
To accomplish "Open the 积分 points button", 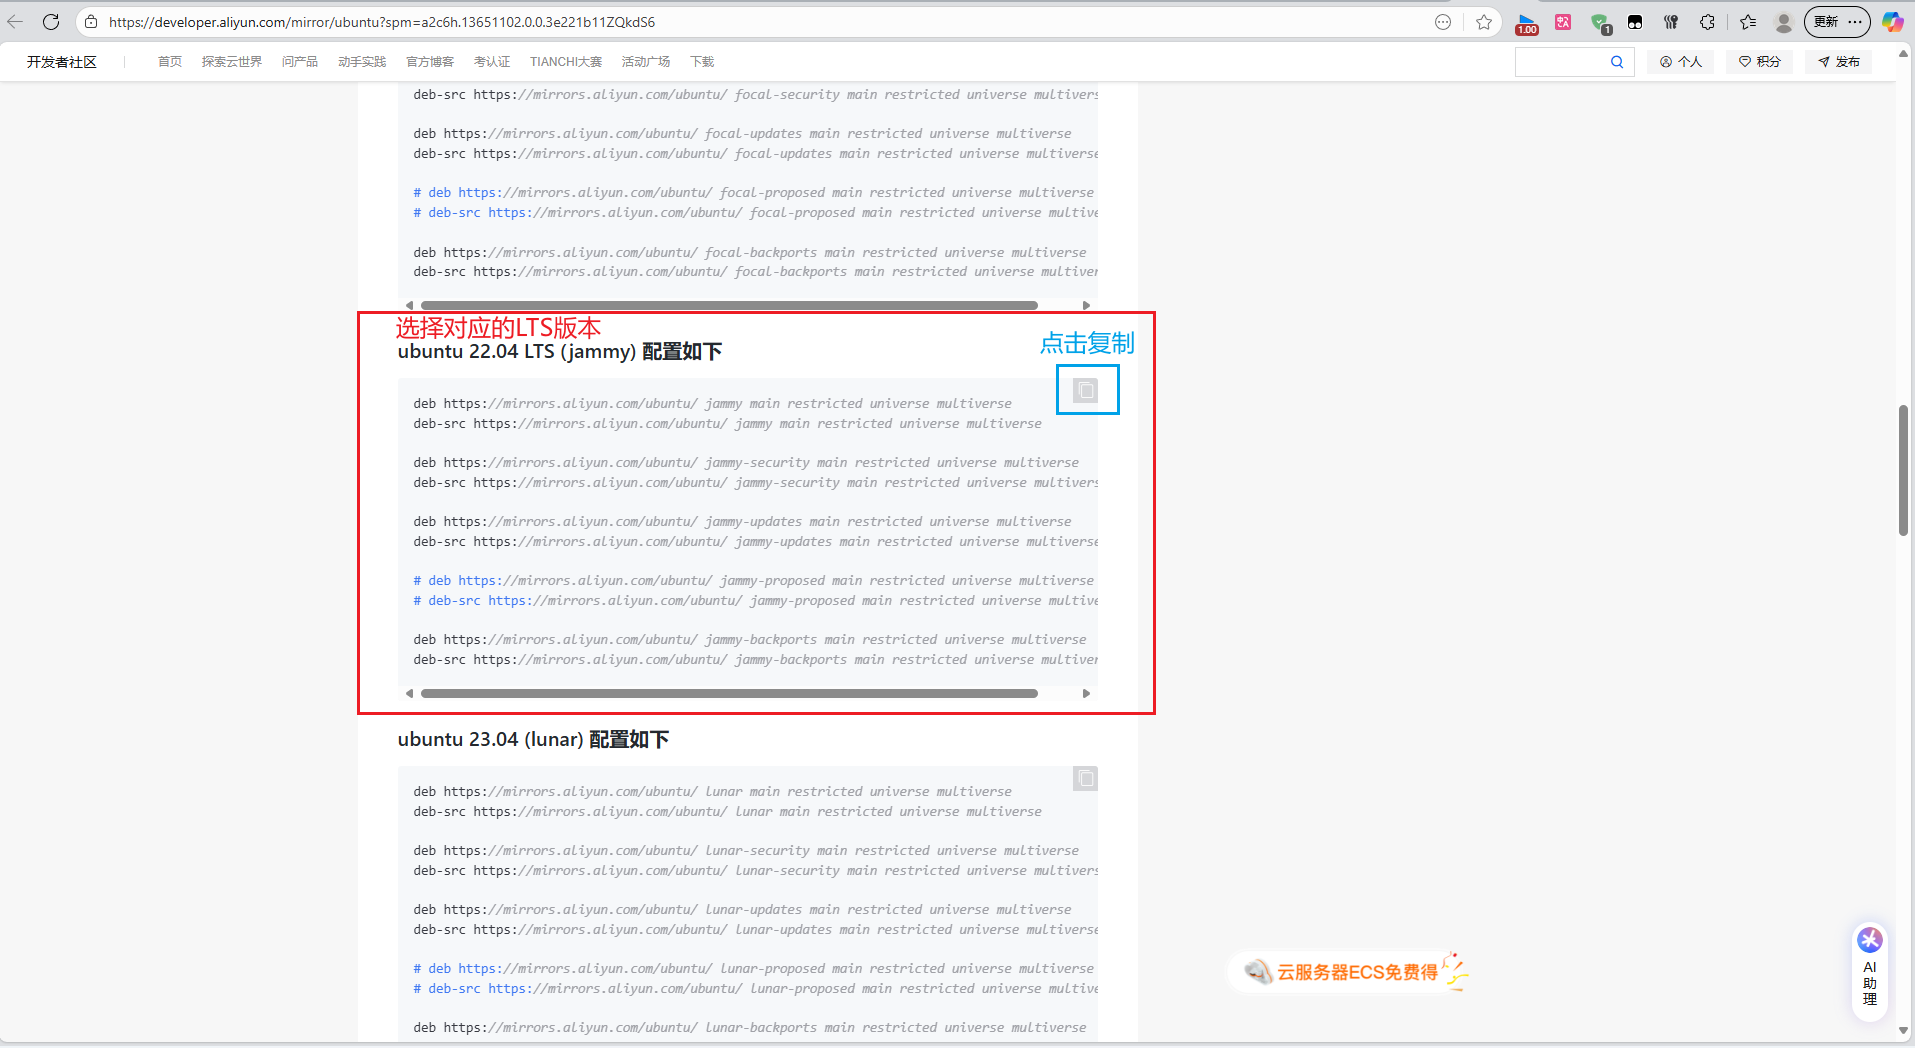I will (1760, 62).
